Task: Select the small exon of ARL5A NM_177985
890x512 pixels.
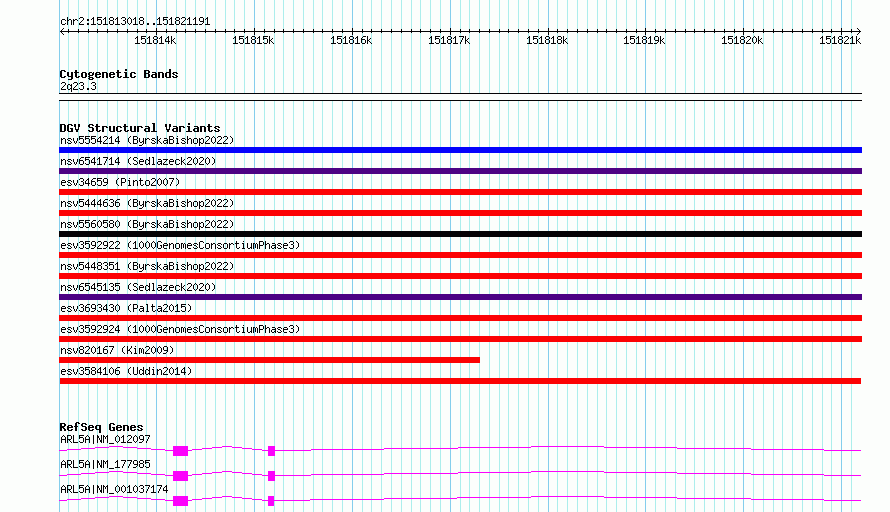Action: click(x=271, y=476)
